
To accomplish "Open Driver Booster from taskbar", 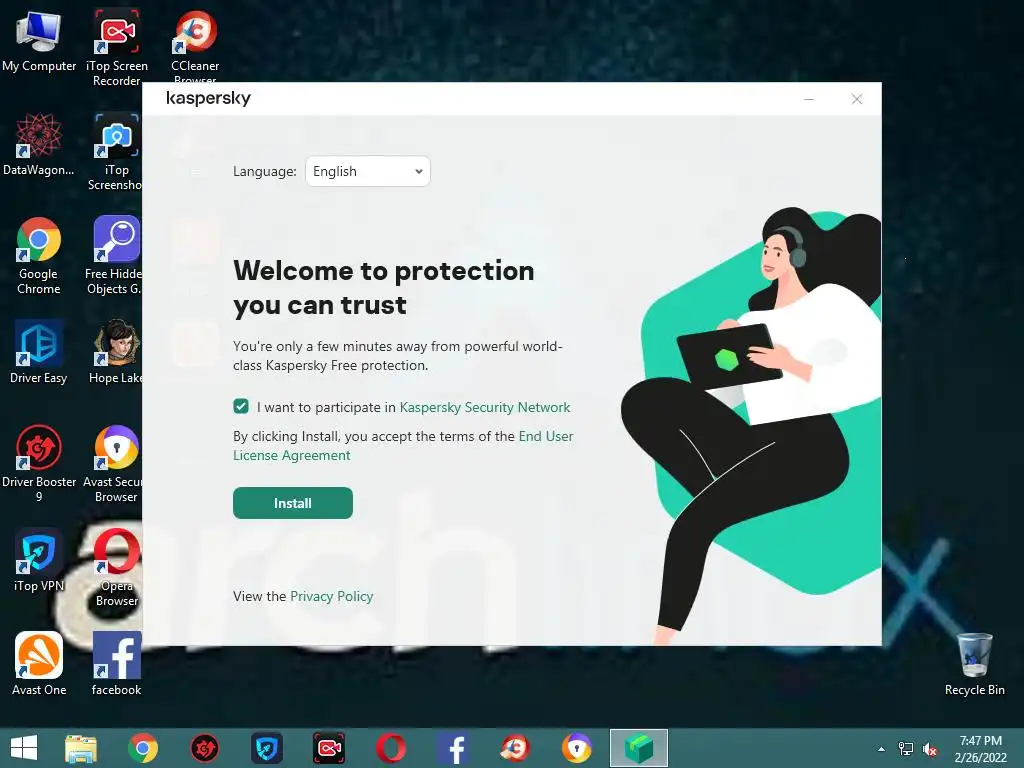I will click(204, 748).
